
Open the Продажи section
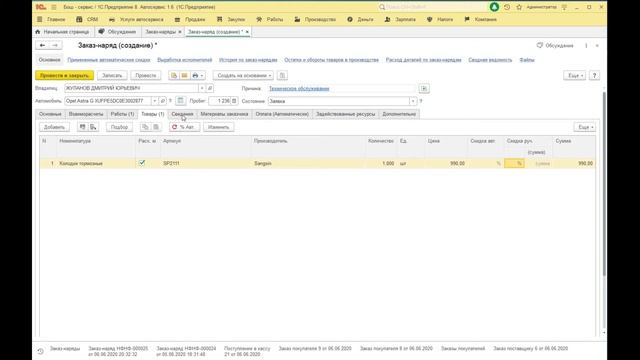[x=190, y=19]
